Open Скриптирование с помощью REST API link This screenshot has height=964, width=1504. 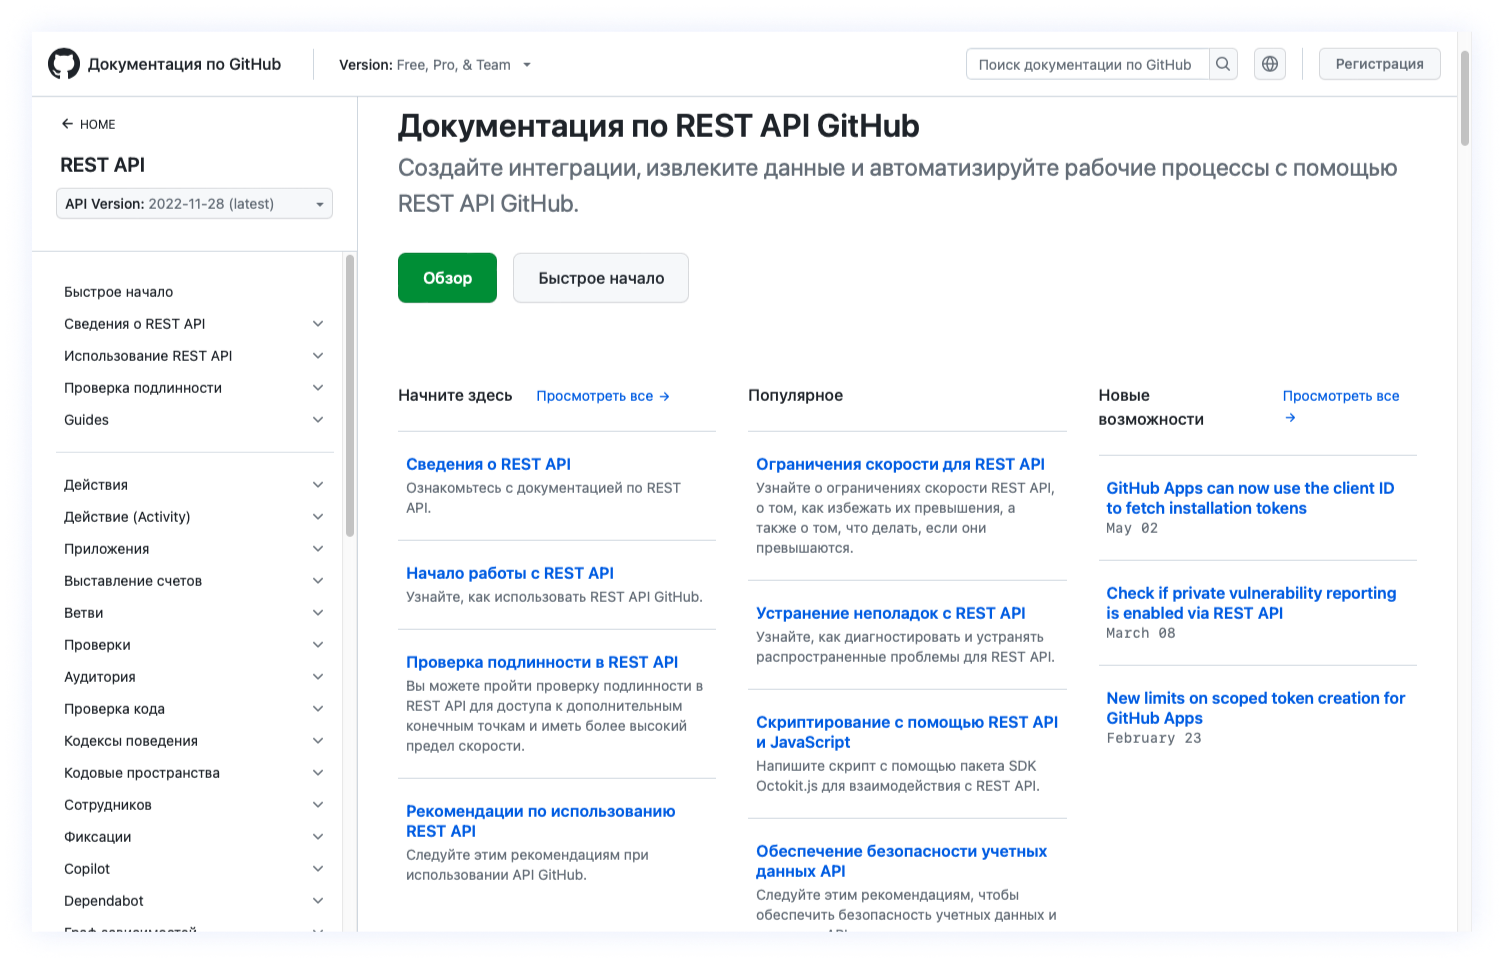(x=907, y=732)
